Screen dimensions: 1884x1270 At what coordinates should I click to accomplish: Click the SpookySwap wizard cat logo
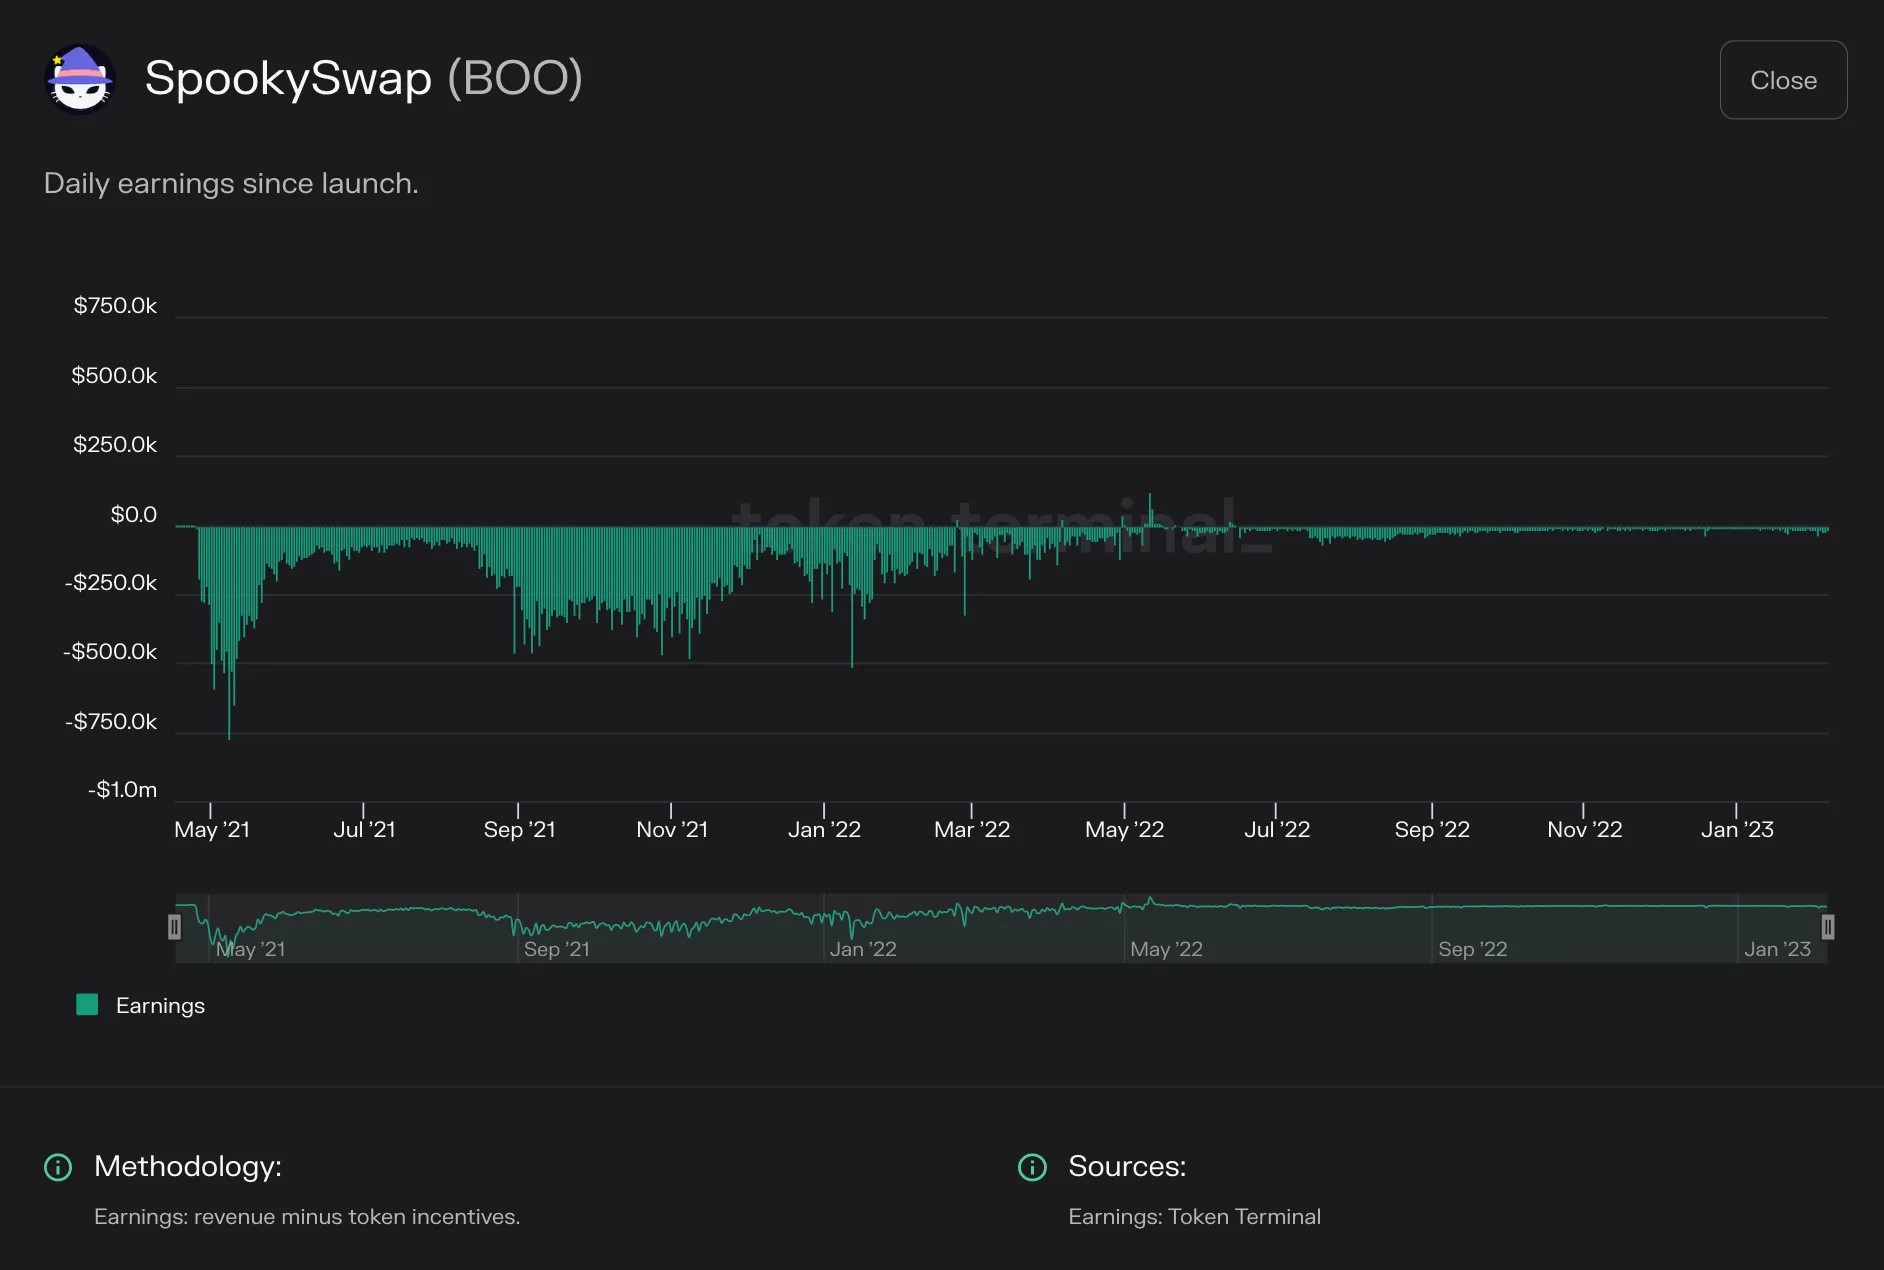coord(80,79)
